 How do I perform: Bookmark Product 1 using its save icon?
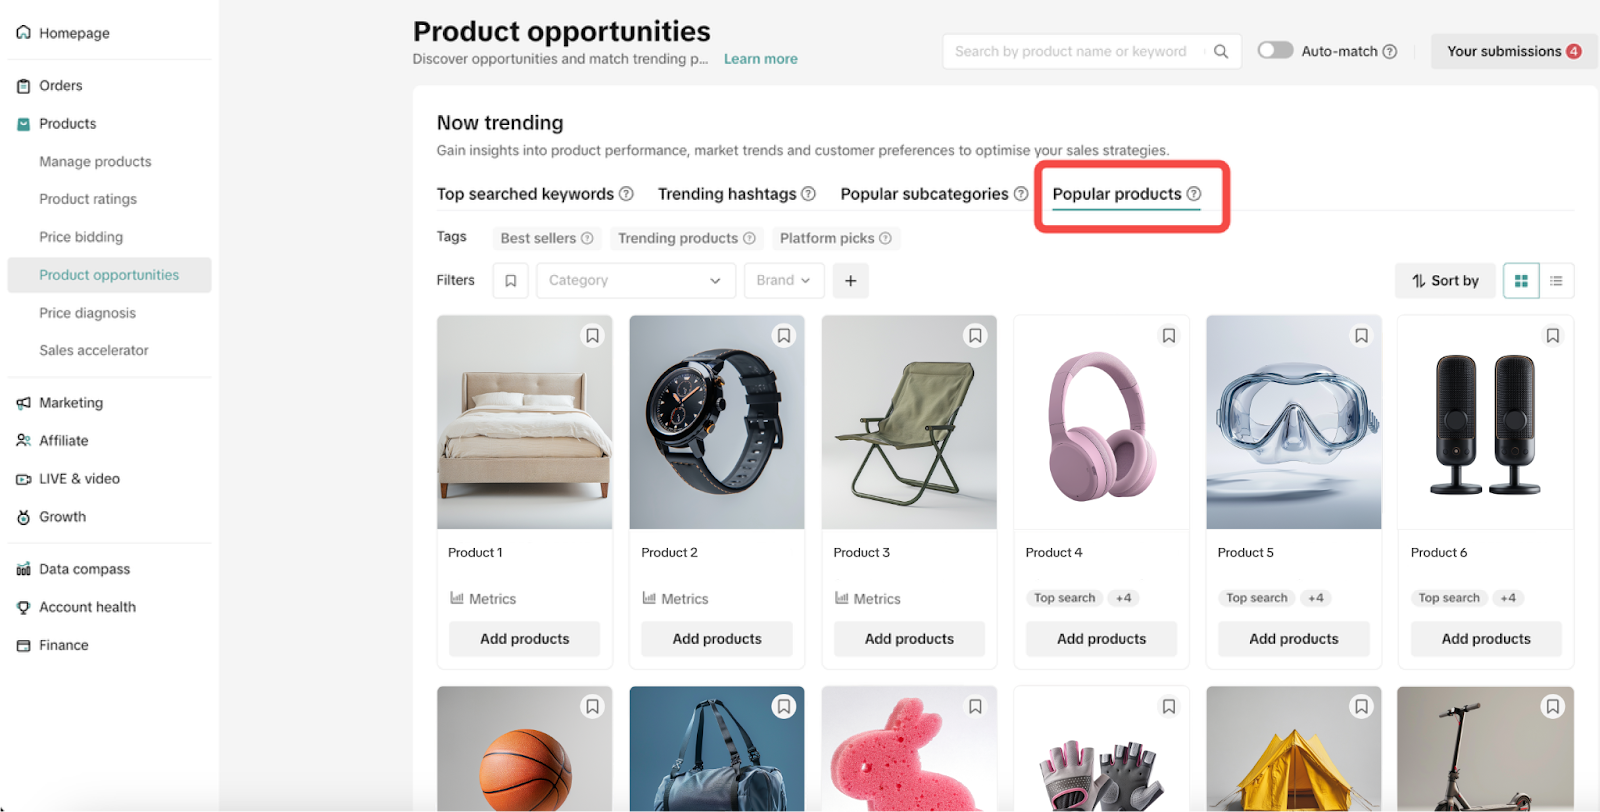point(592,335)
